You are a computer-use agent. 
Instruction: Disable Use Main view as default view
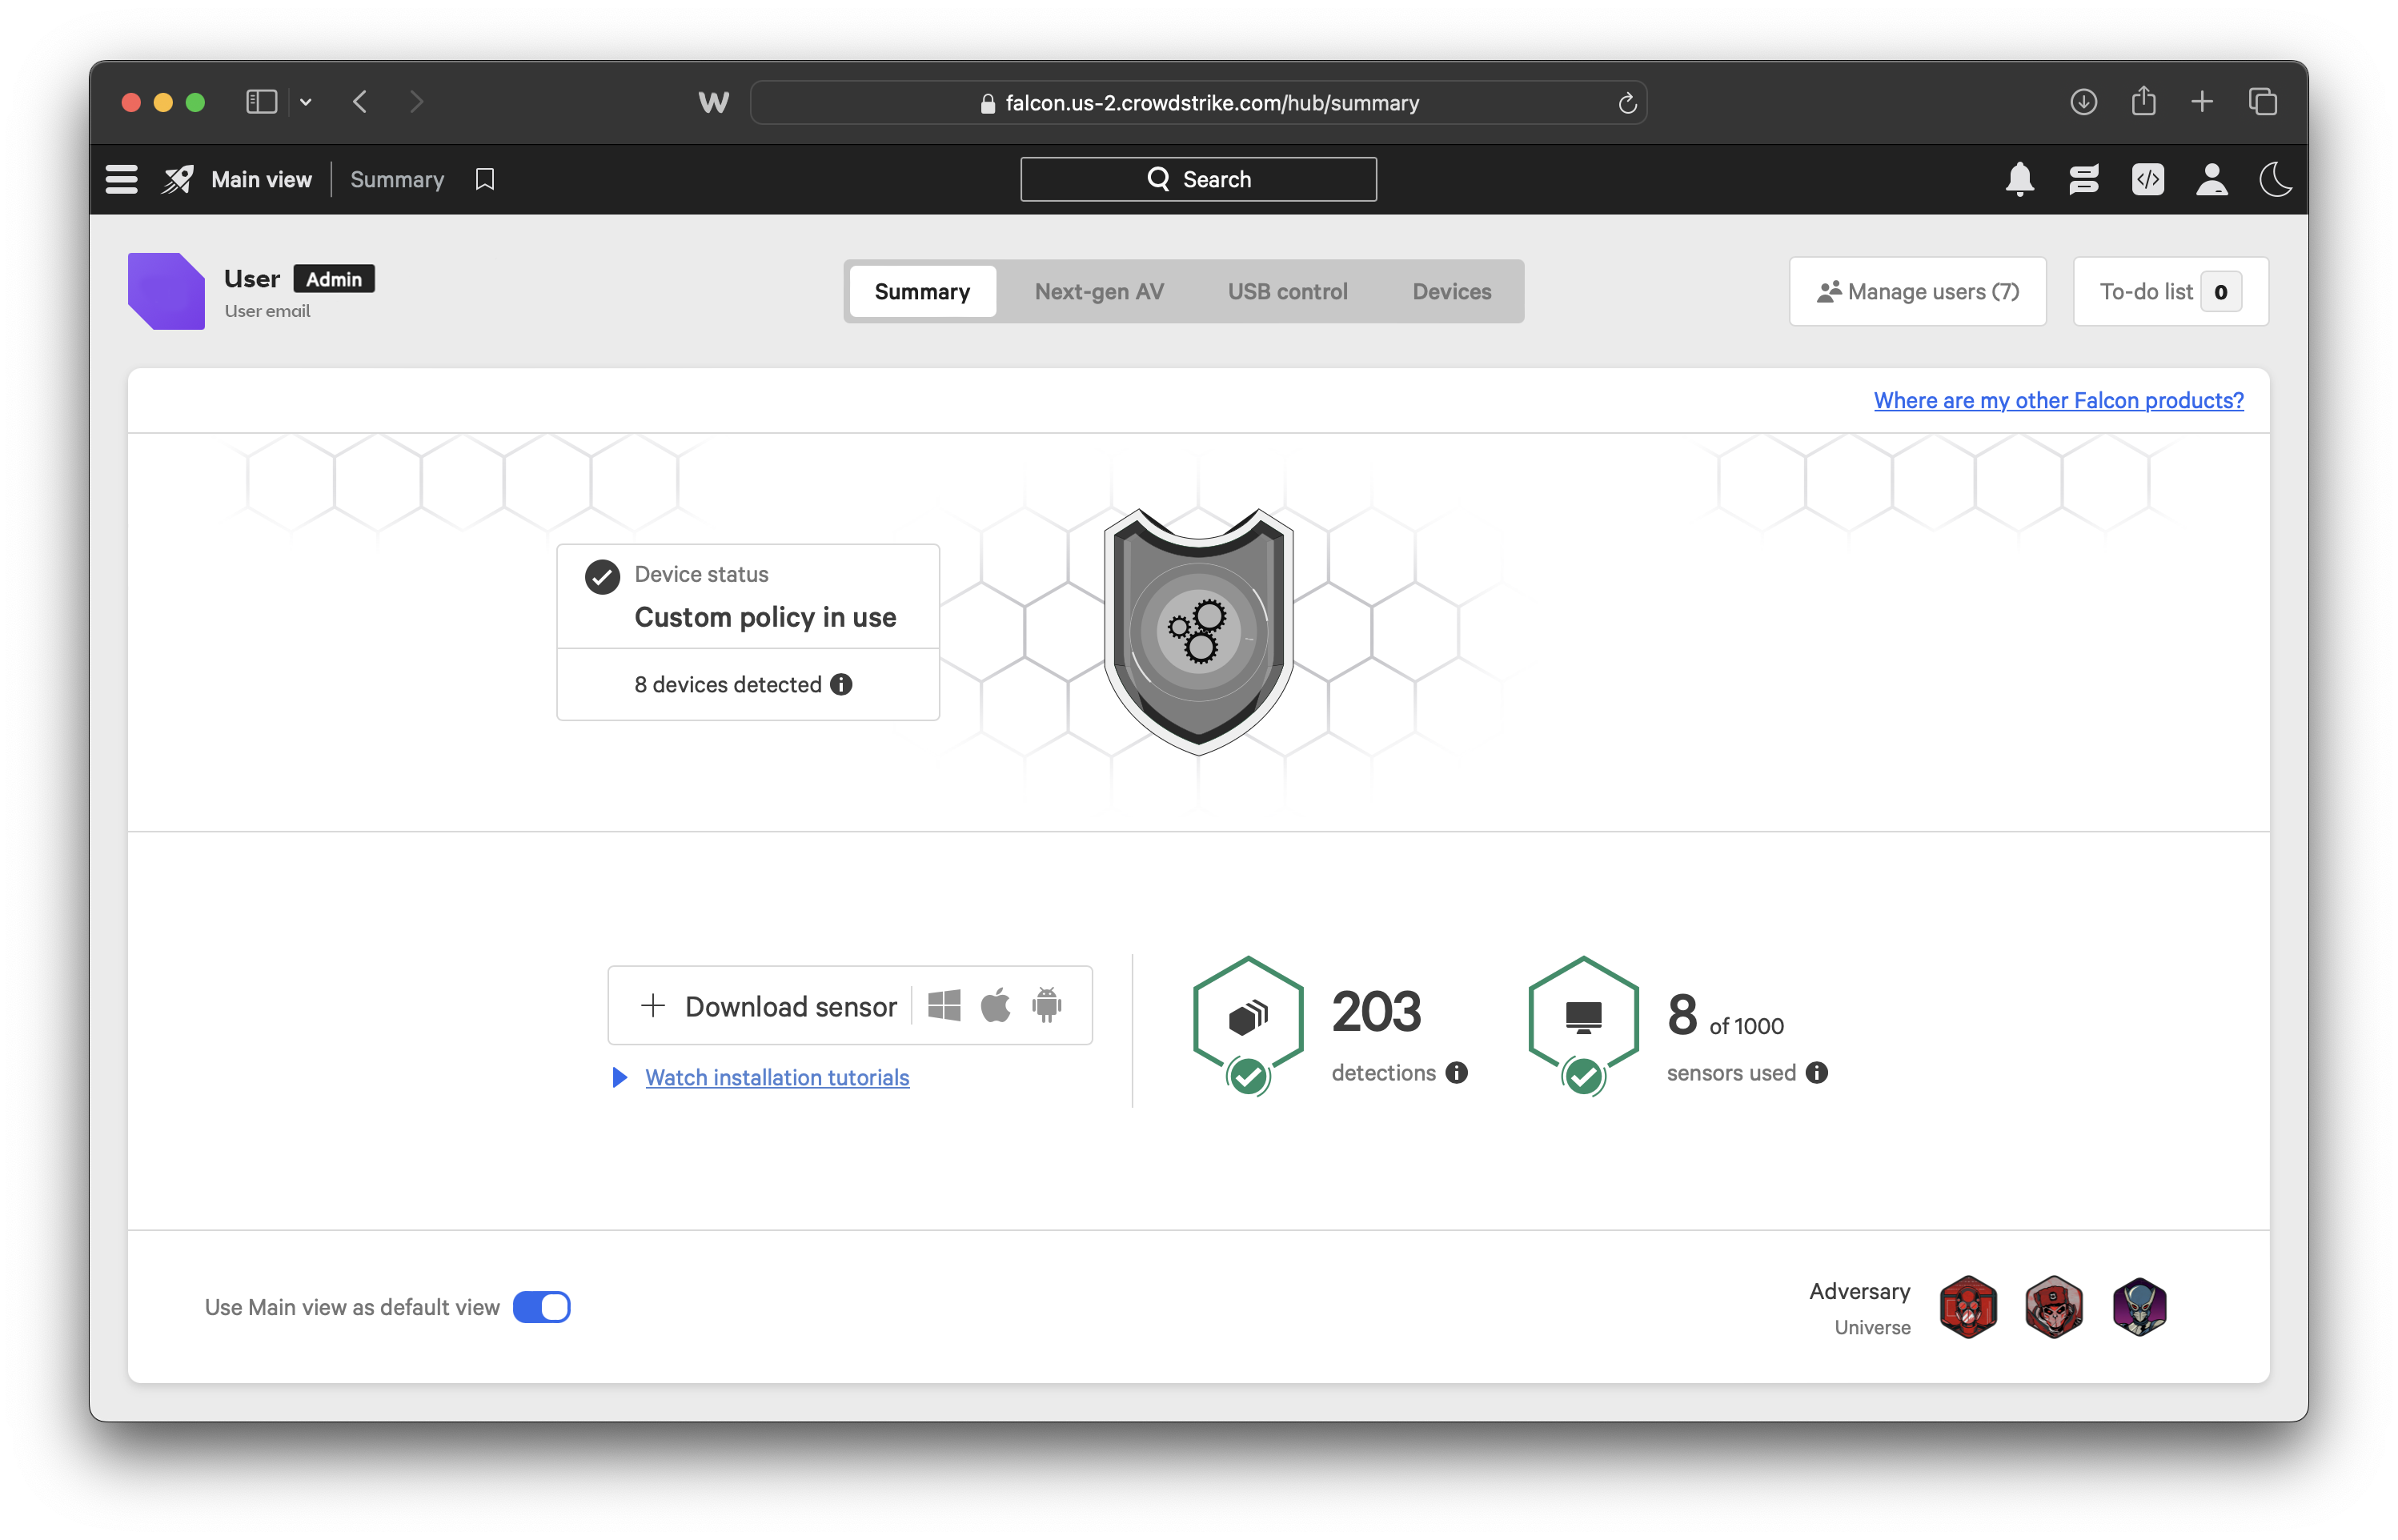point(541,1307)
